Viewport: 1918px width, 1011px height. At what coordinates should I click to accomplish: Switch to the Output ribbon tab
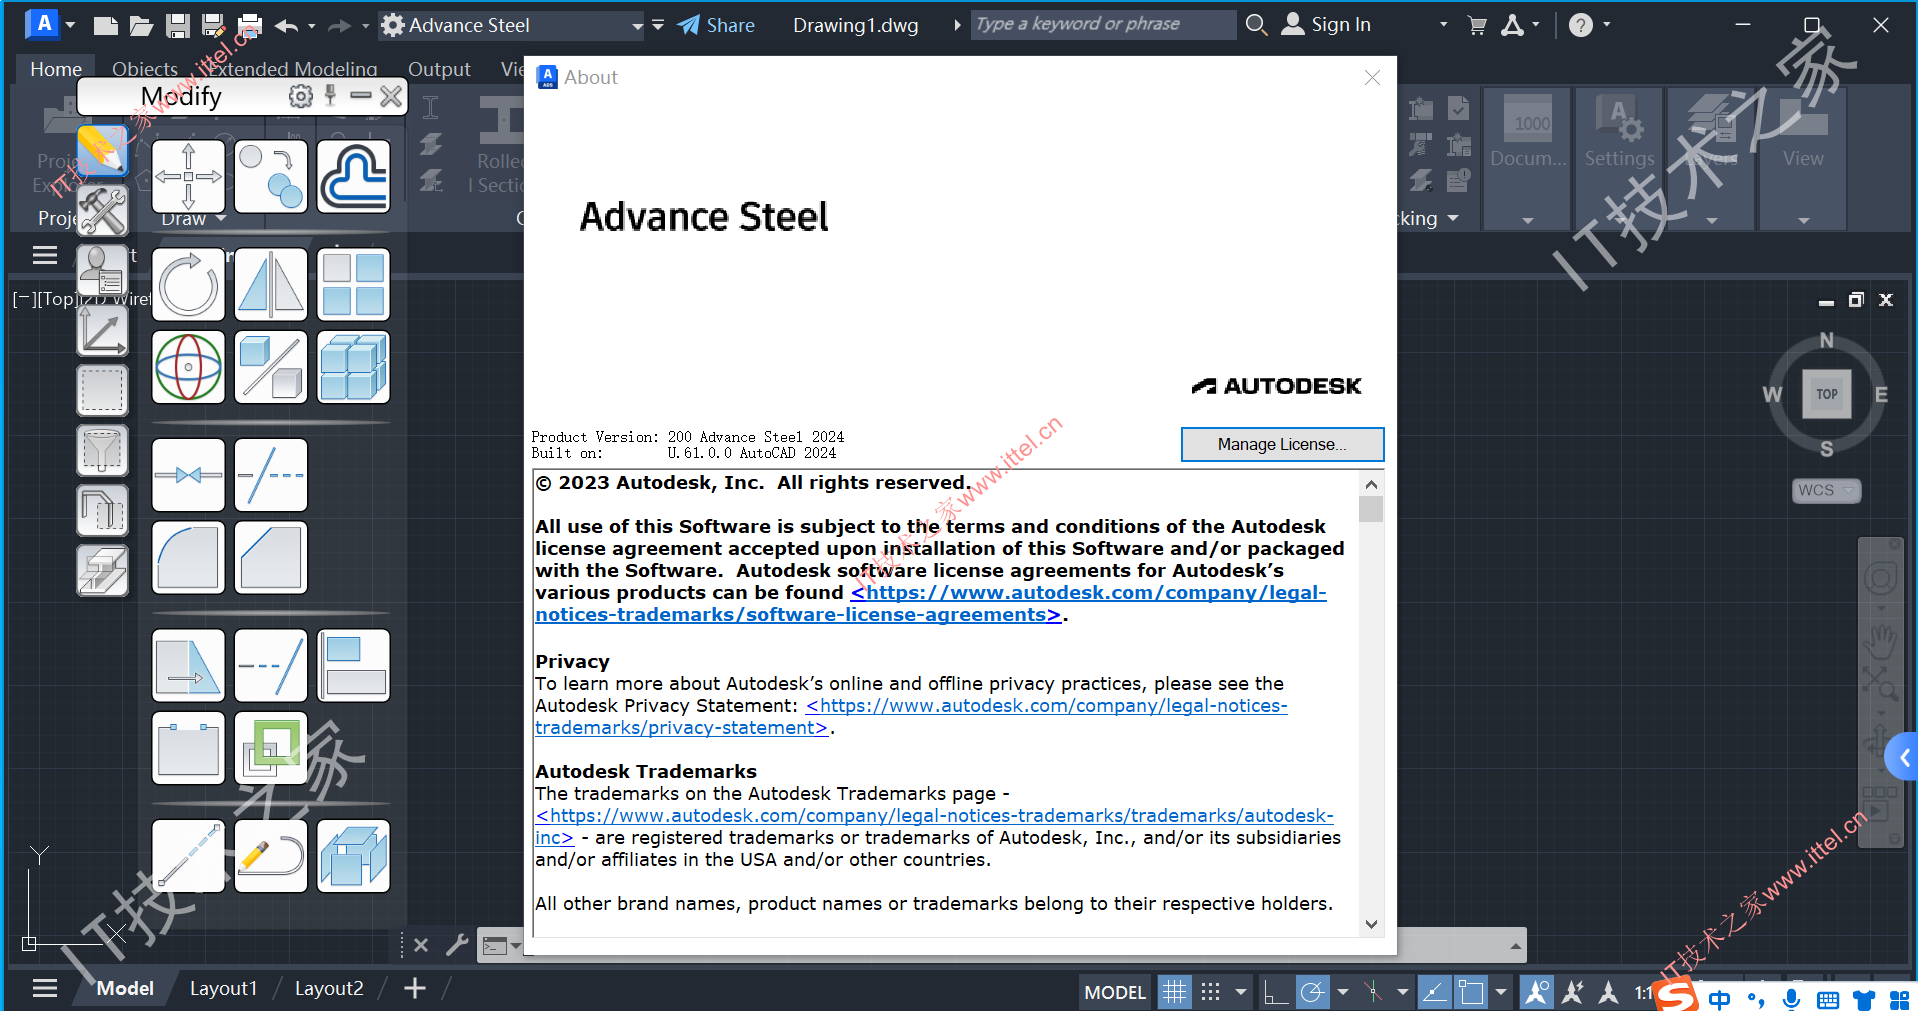coord(439,69)
